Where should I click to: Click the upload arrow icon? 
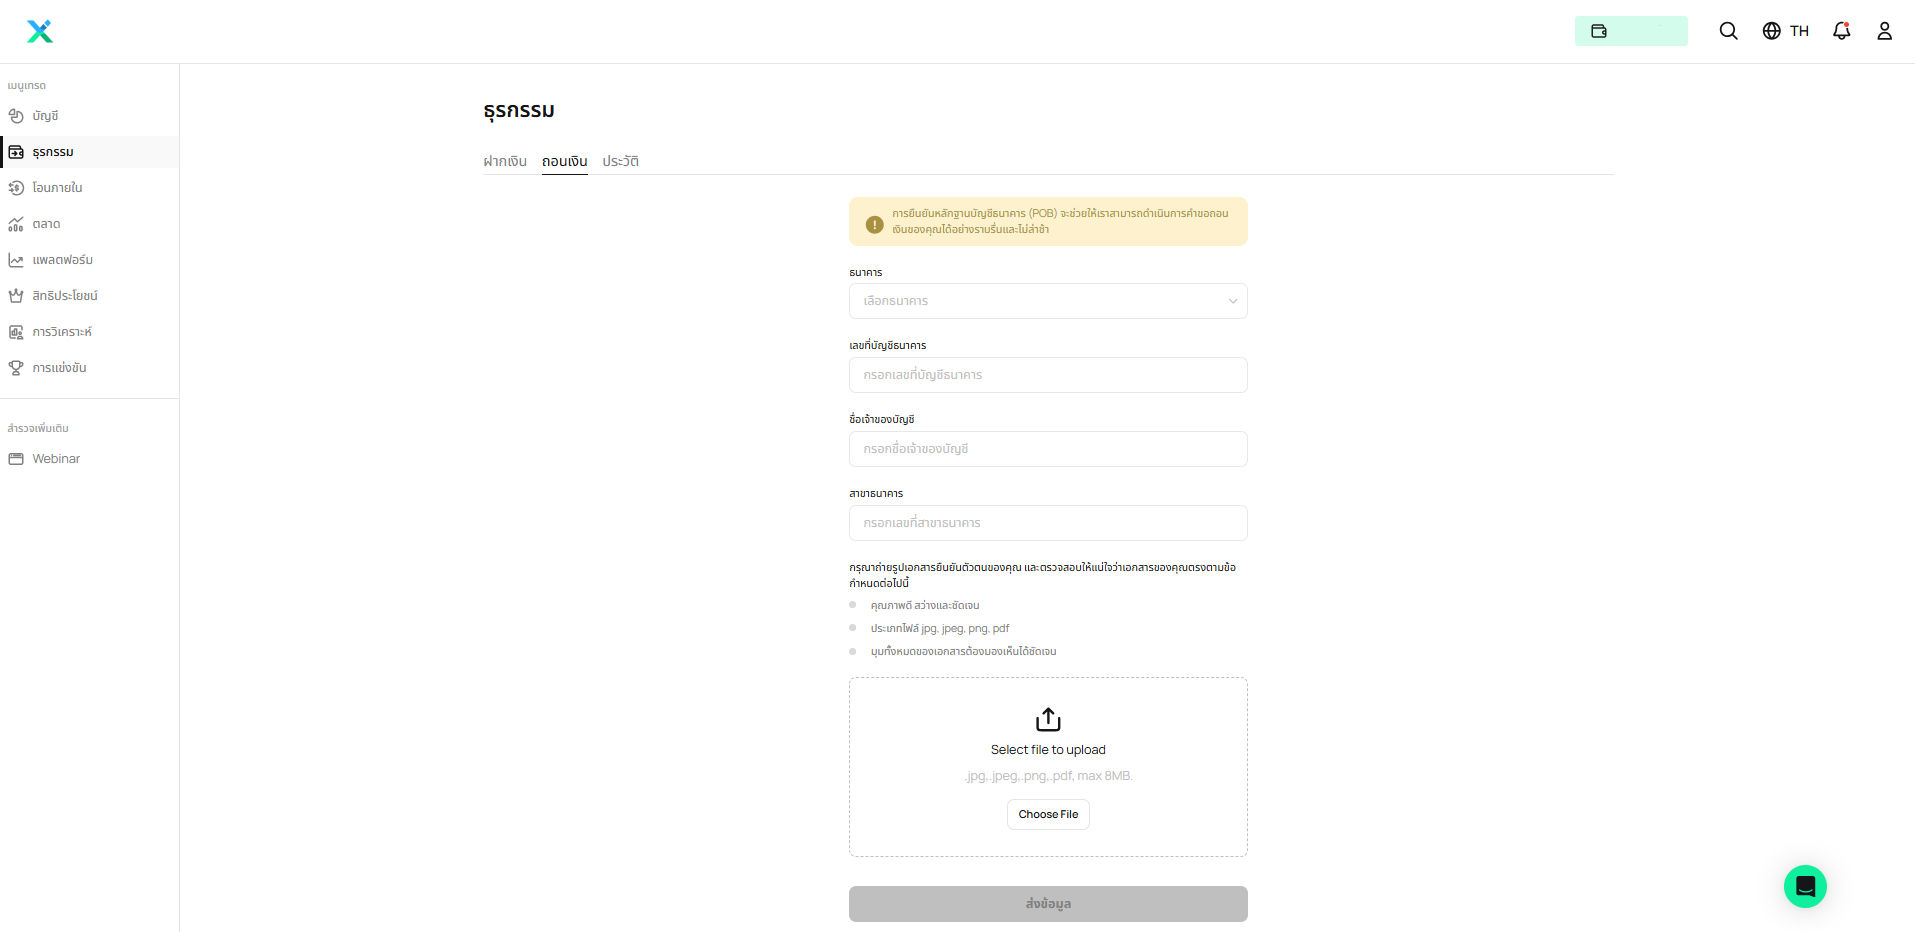pos(1048,719)
